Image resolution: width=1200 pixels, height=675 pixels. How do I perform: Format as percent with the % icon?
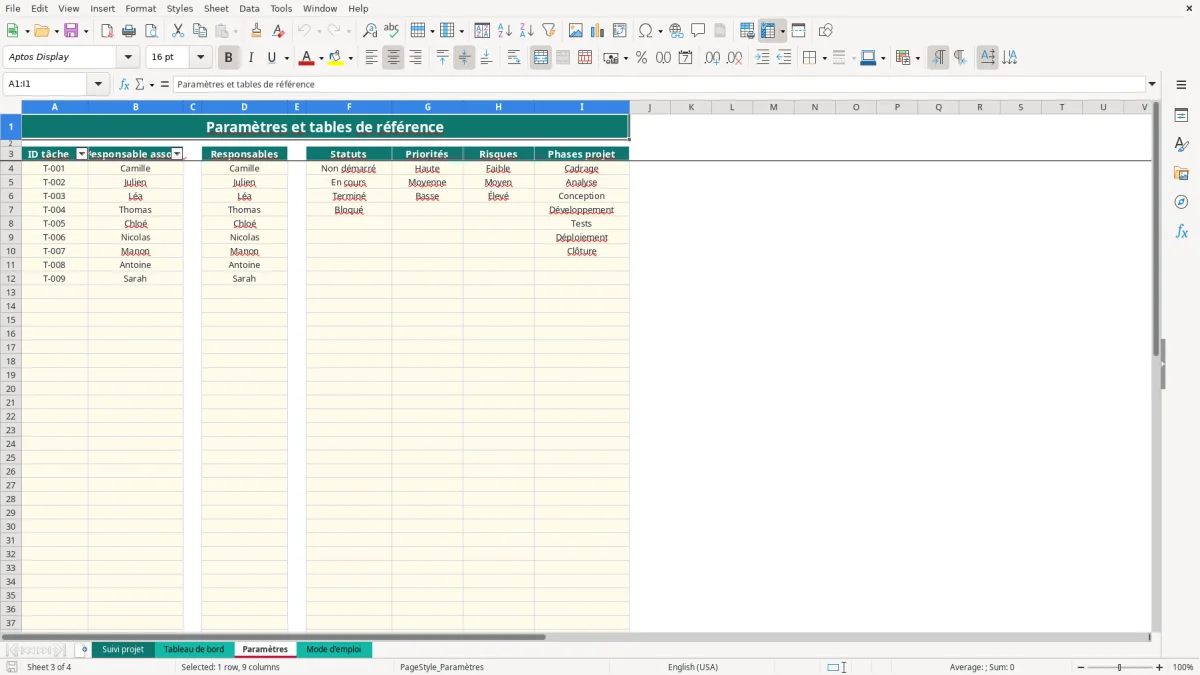coord(642,58)
